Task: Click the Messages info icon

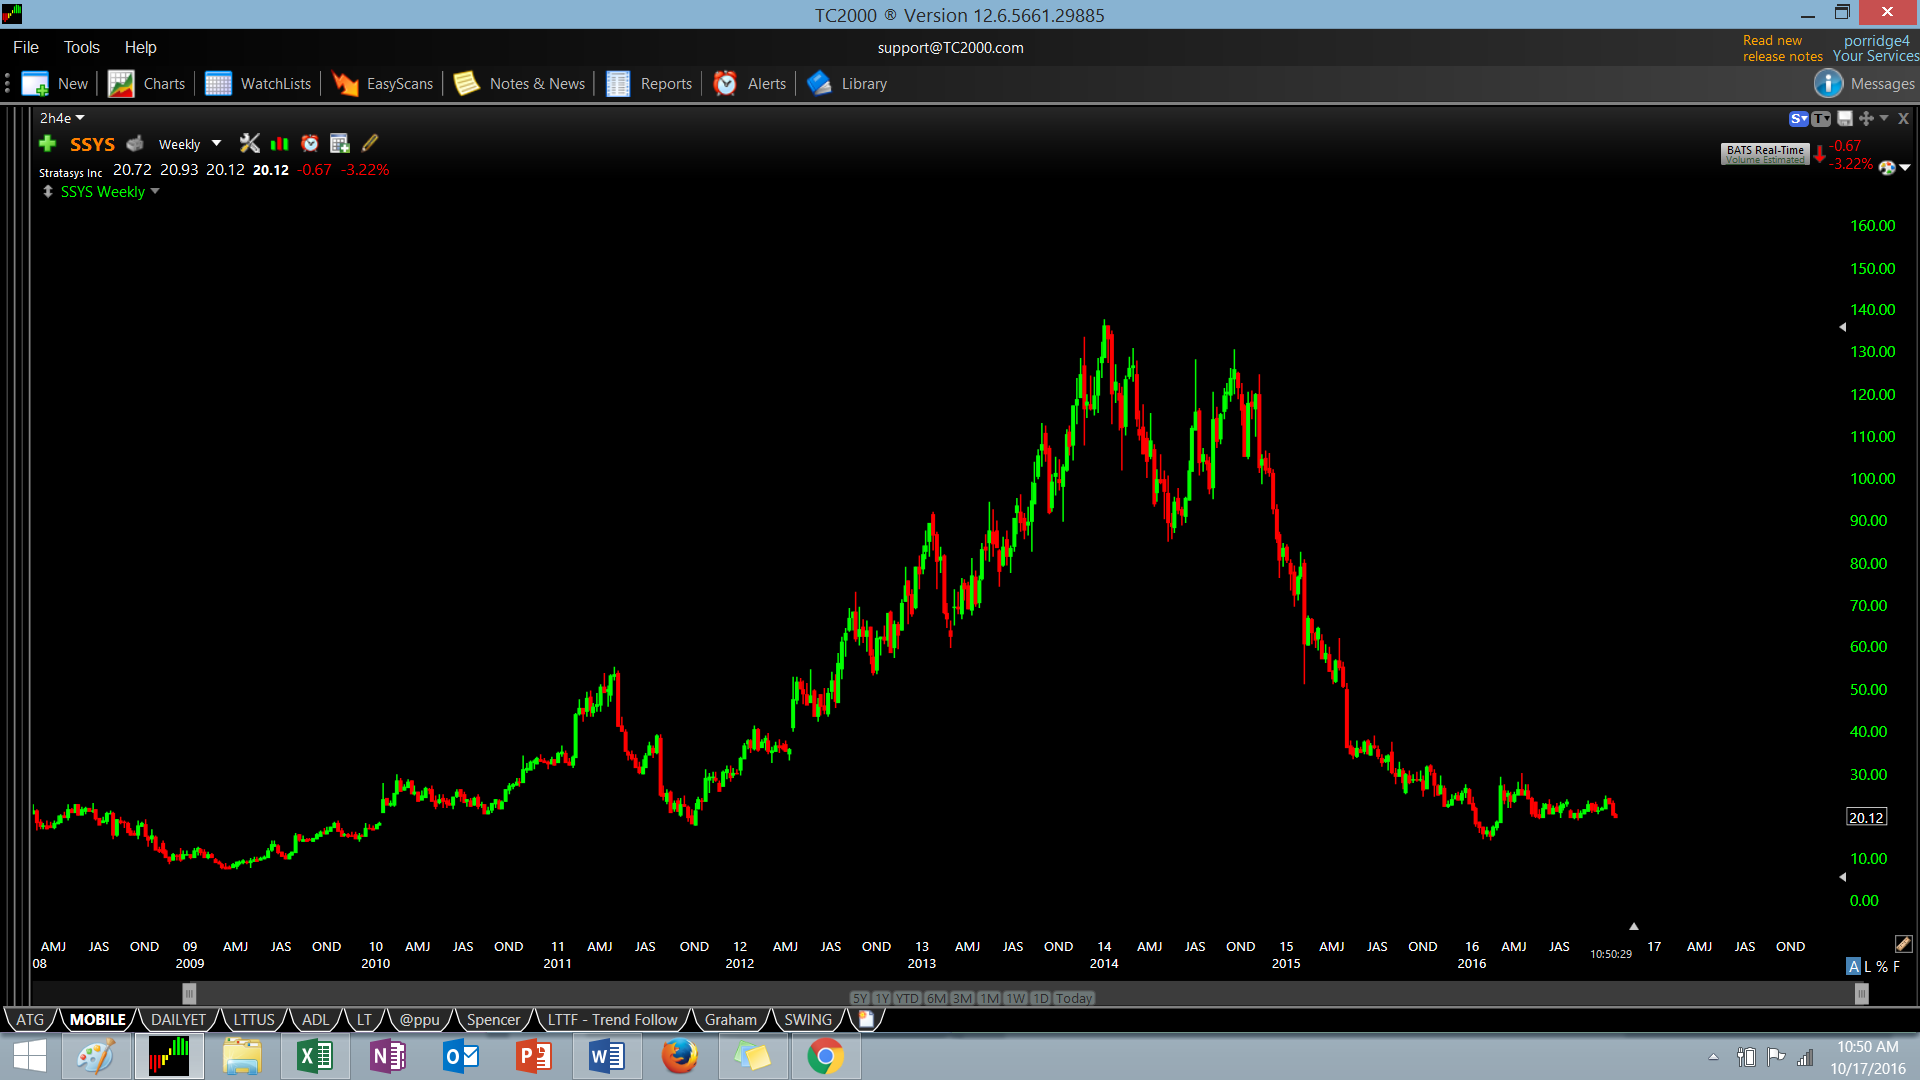Action: [1828, 84]
